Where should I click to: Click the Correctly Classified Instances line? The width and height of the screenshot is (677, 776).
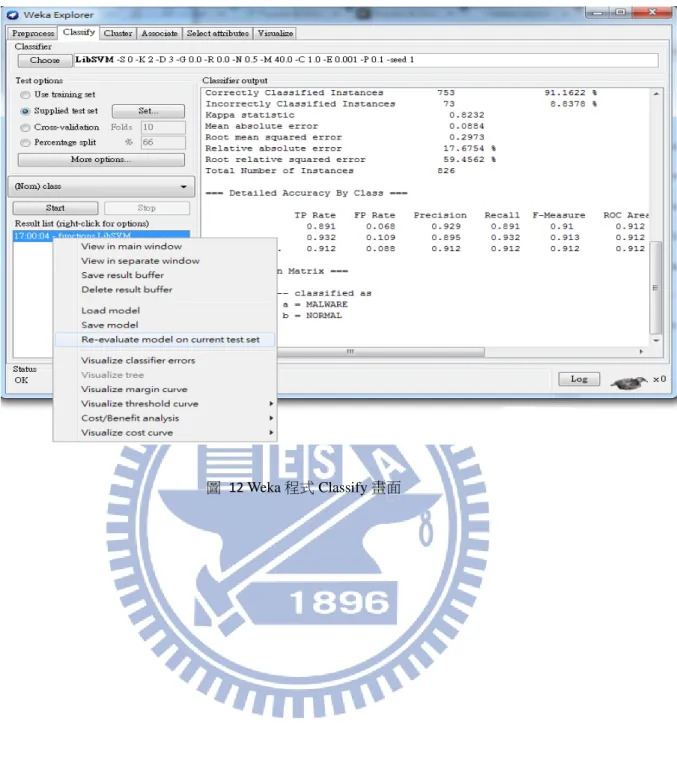(401, 93)
